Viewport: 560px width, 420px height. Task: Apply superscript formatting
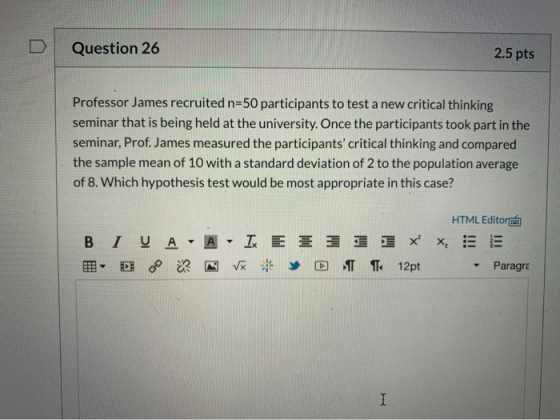coord(415,241)
